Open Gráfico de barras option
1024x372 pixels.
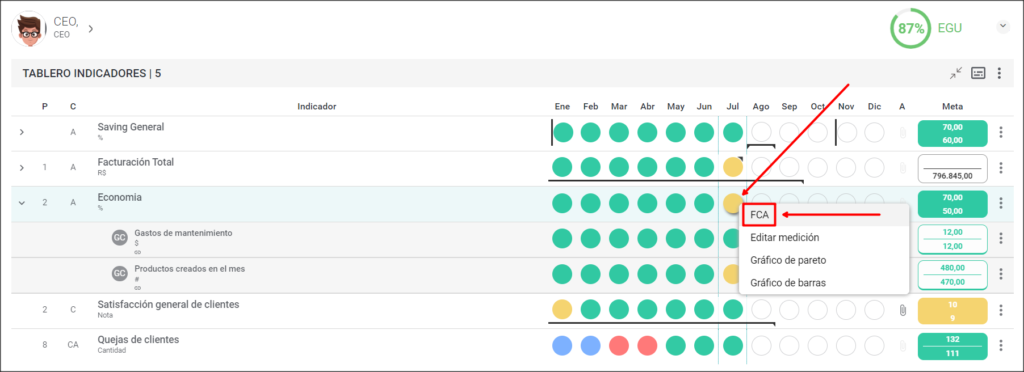click(788, 283)
